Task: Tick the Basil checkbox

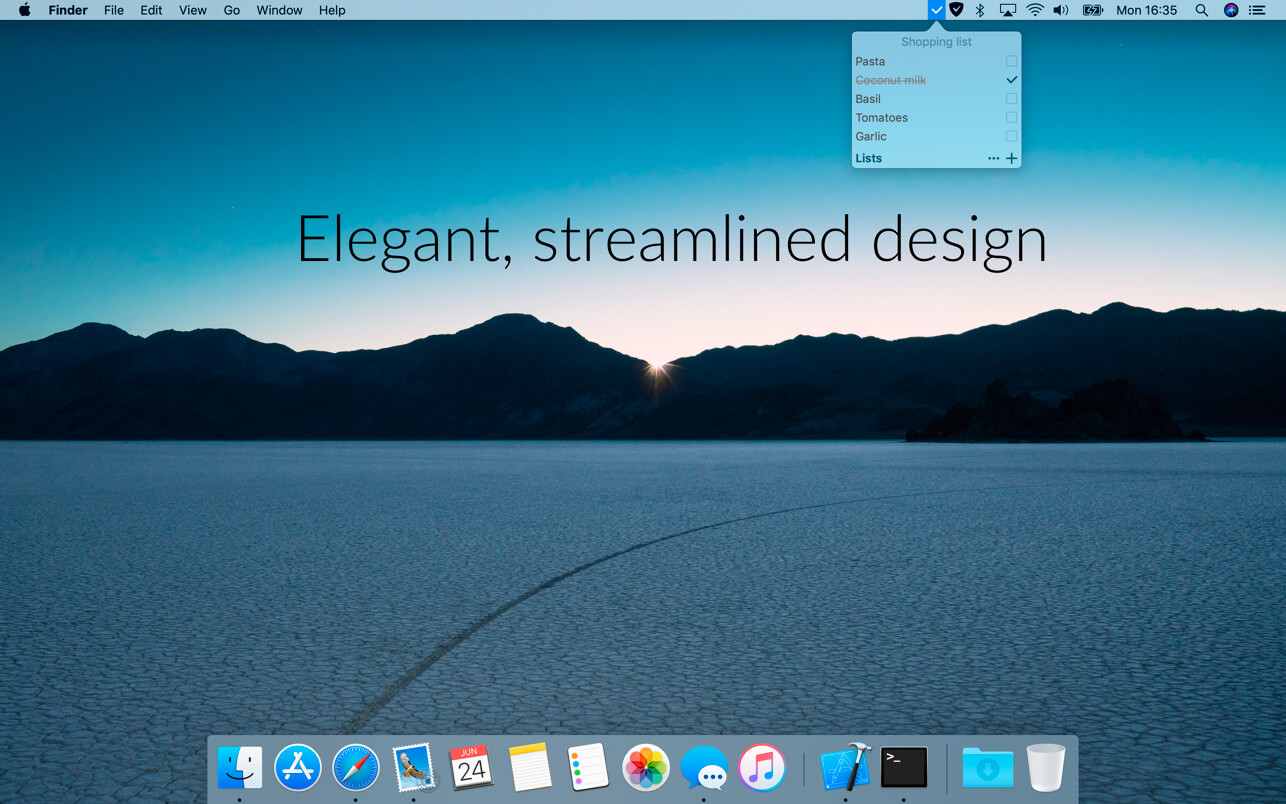Action: coord(1011,99)
